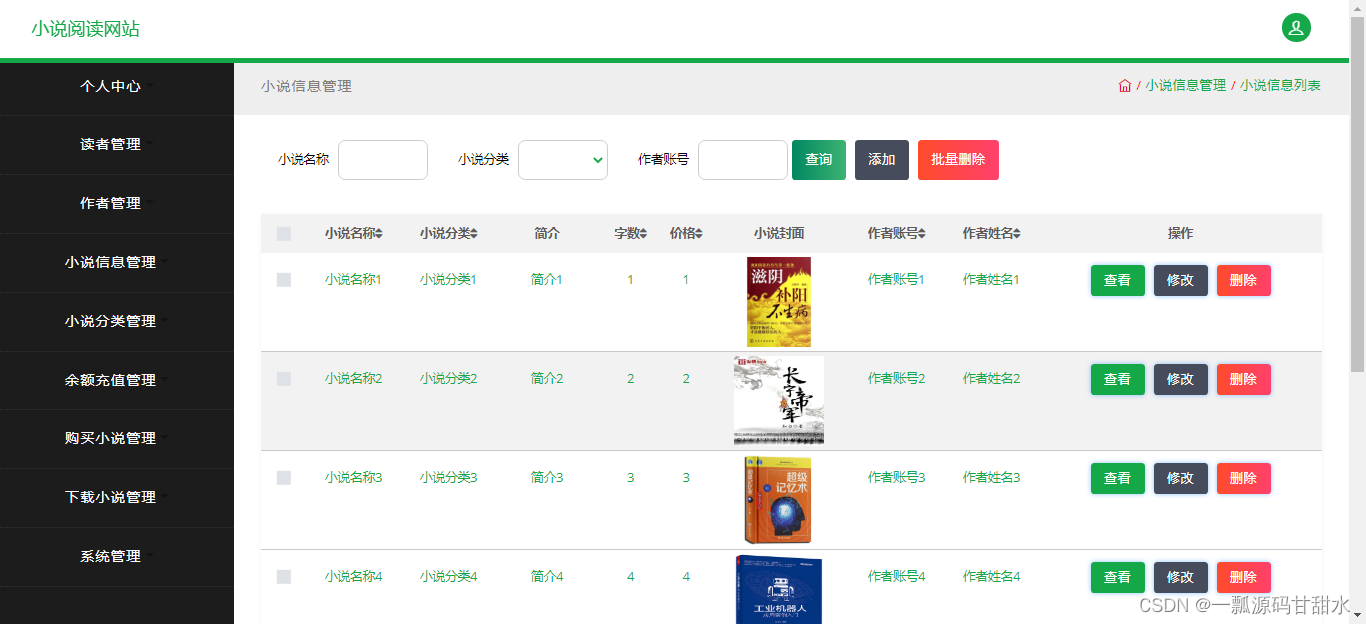Tick the checkbox for 小说名称3 row
This screenshot has height=624, width=1366.
(x=284, y=478)
